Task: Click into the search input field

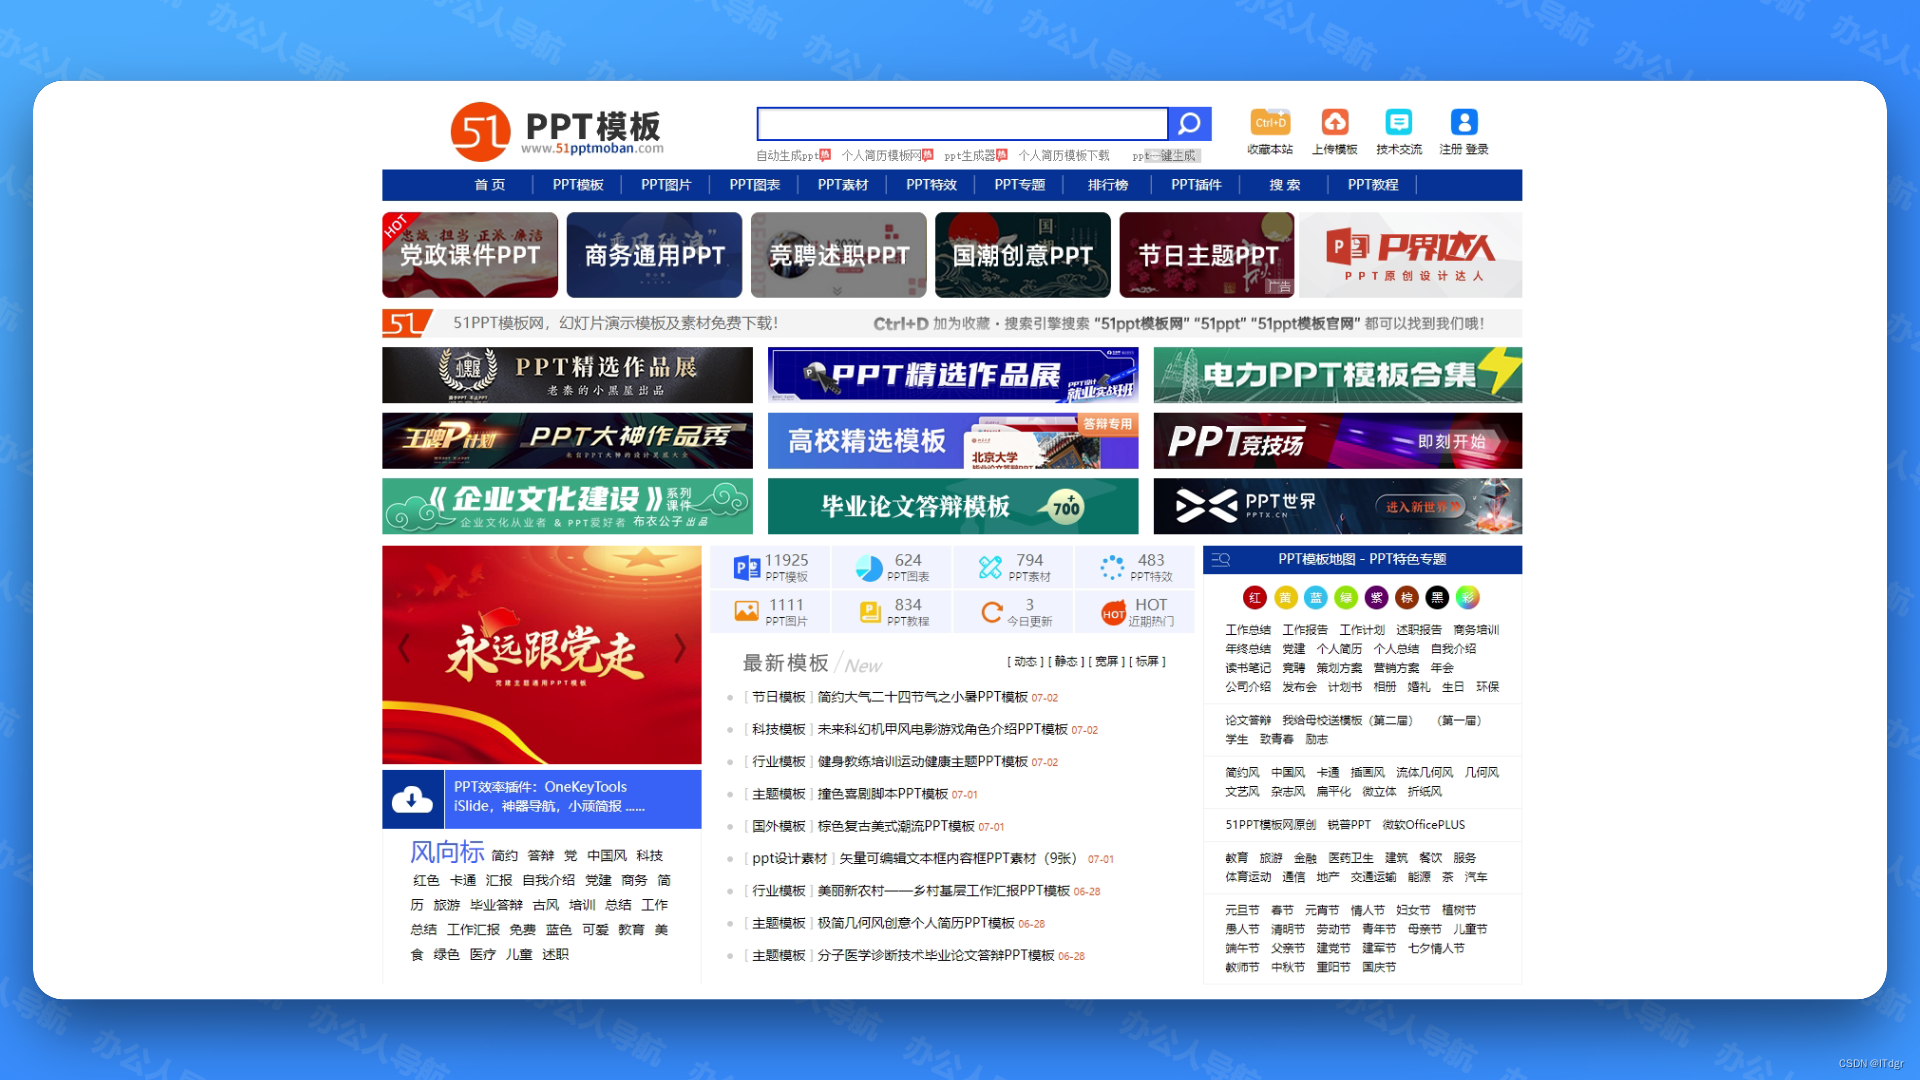Action: [x=961, y=124]
